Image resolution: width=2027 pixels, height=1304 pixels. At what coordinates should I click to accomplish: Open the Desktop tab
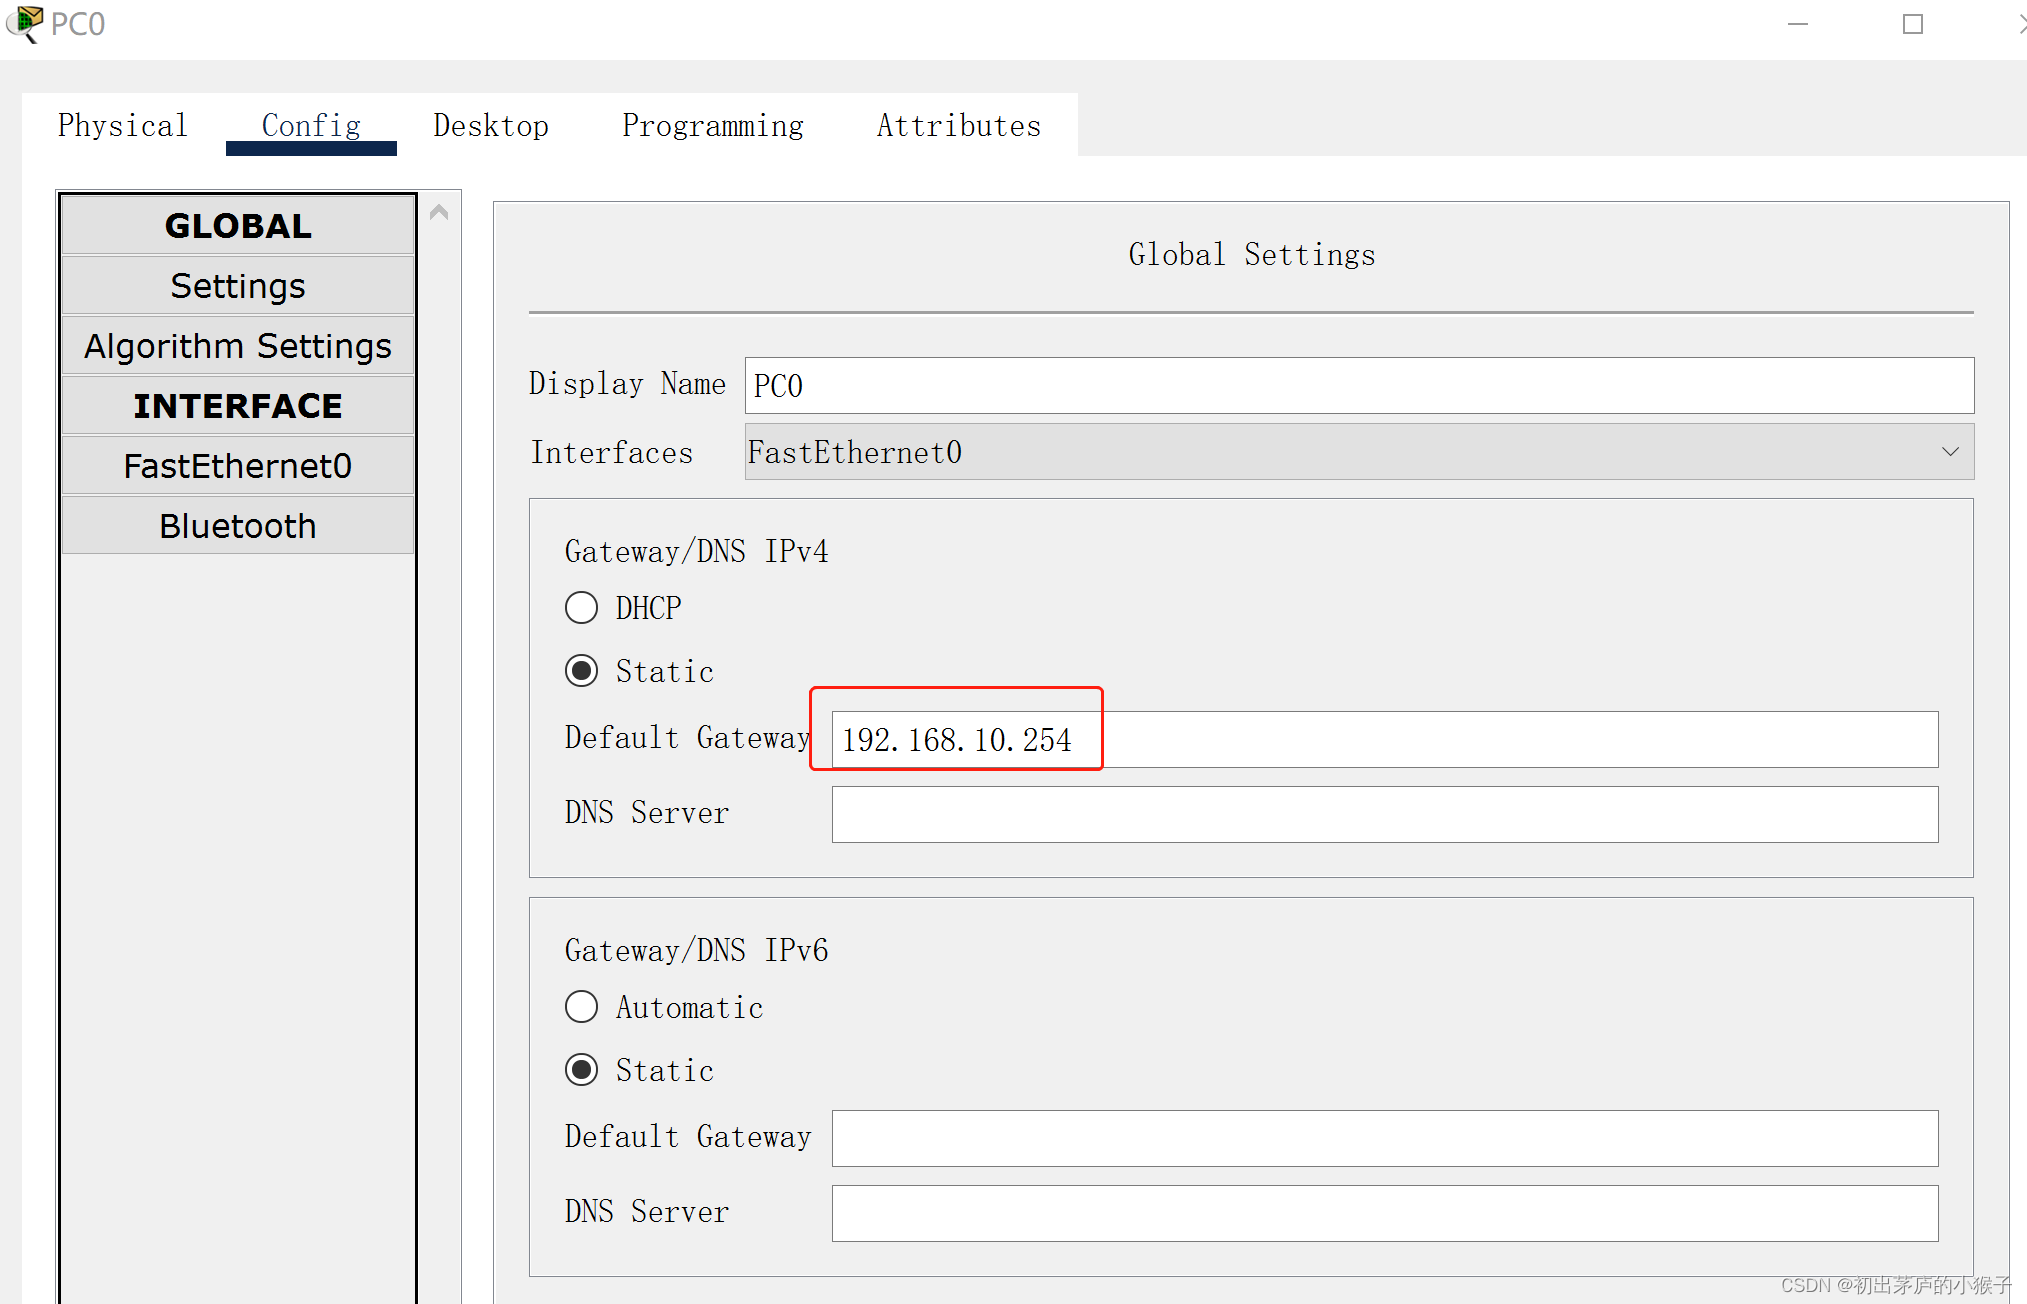click(491, 126)
